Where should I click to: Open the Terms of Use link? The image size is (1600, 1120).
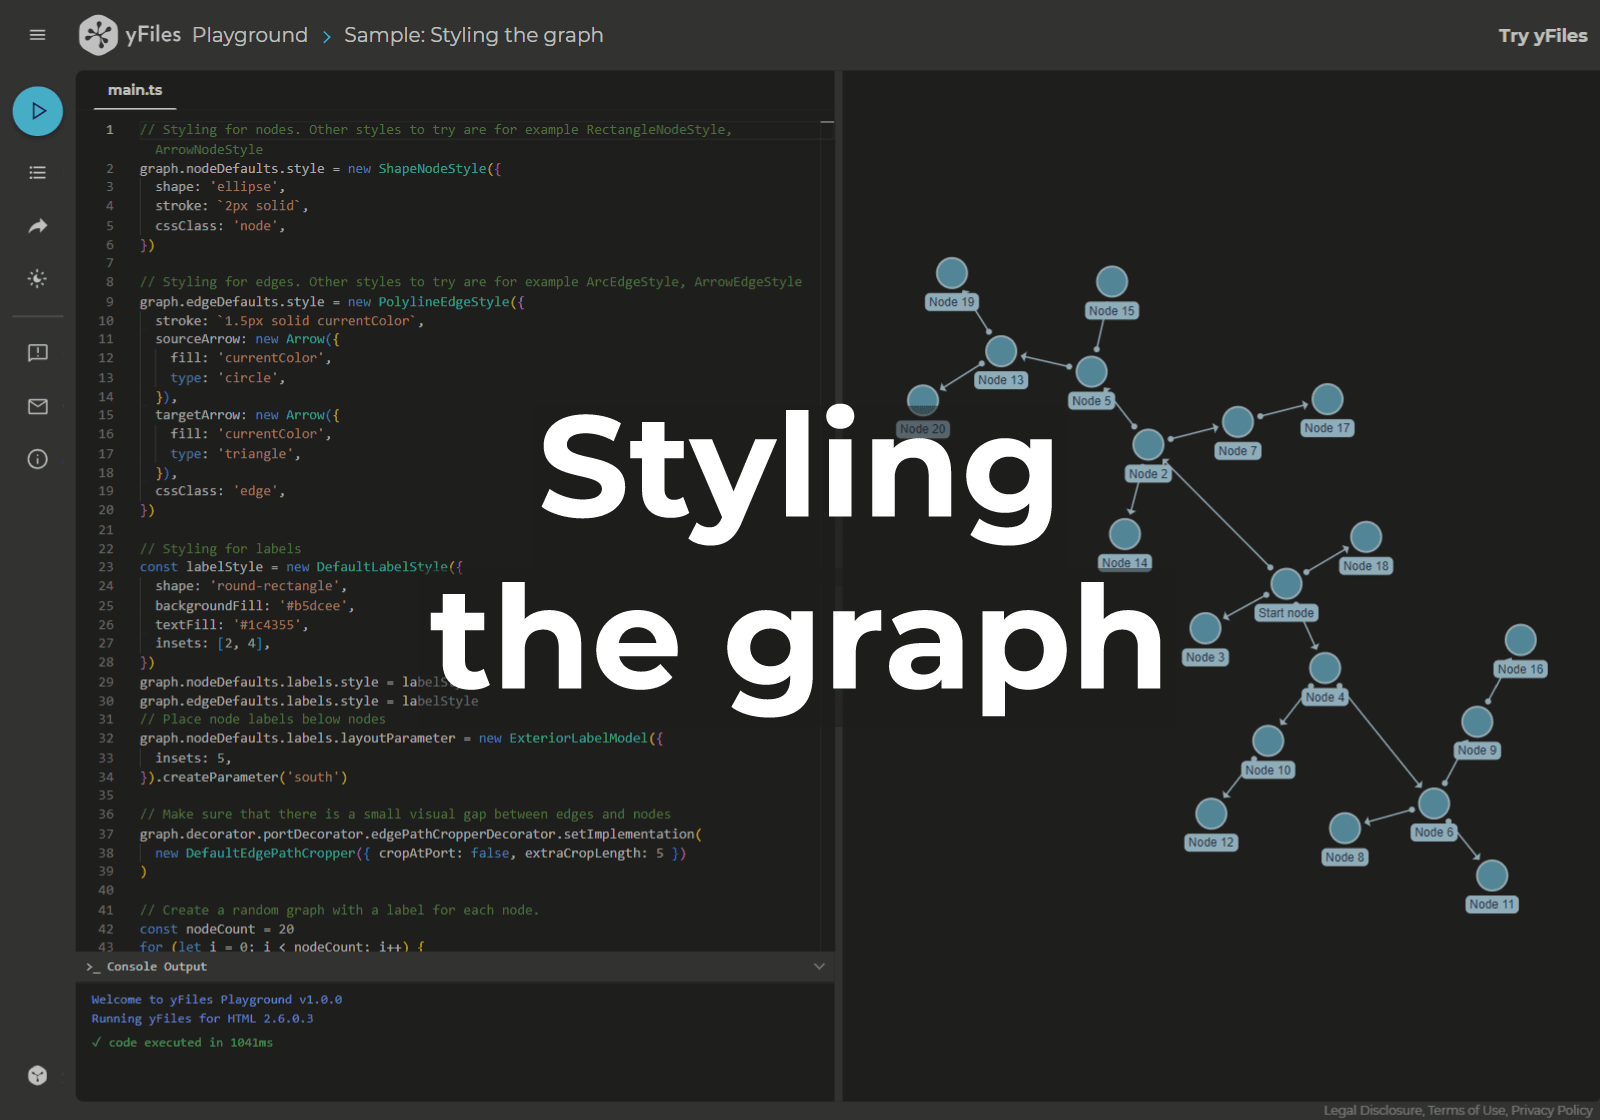point(1467,1110)
